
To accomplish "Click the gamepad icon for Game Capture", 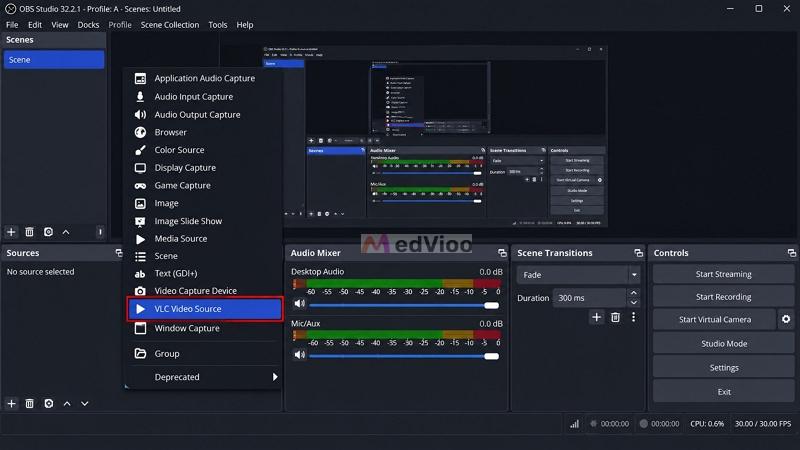I will pyautogui.click(x=140, y=186).
